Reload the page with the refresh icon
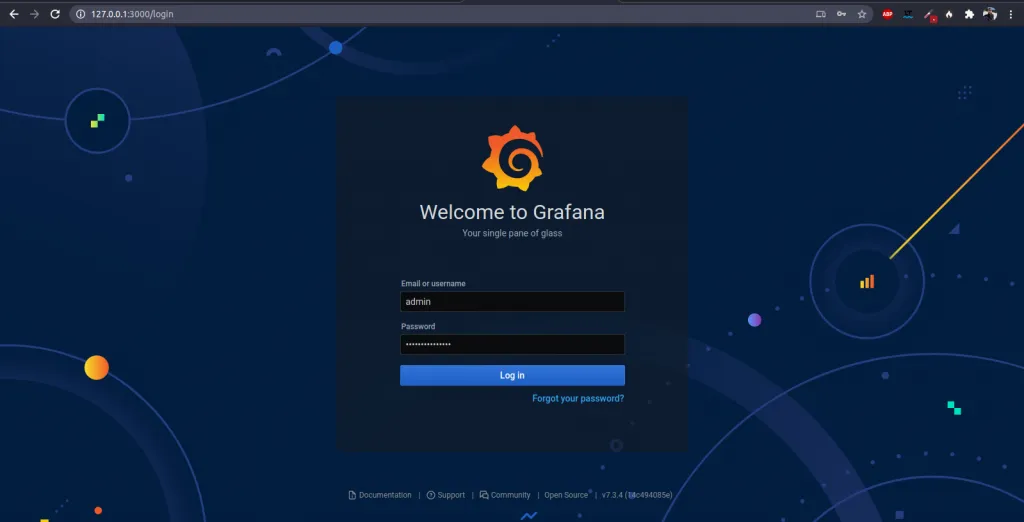This screenshot has width=1024, height=522. click(x=55, y=14)
